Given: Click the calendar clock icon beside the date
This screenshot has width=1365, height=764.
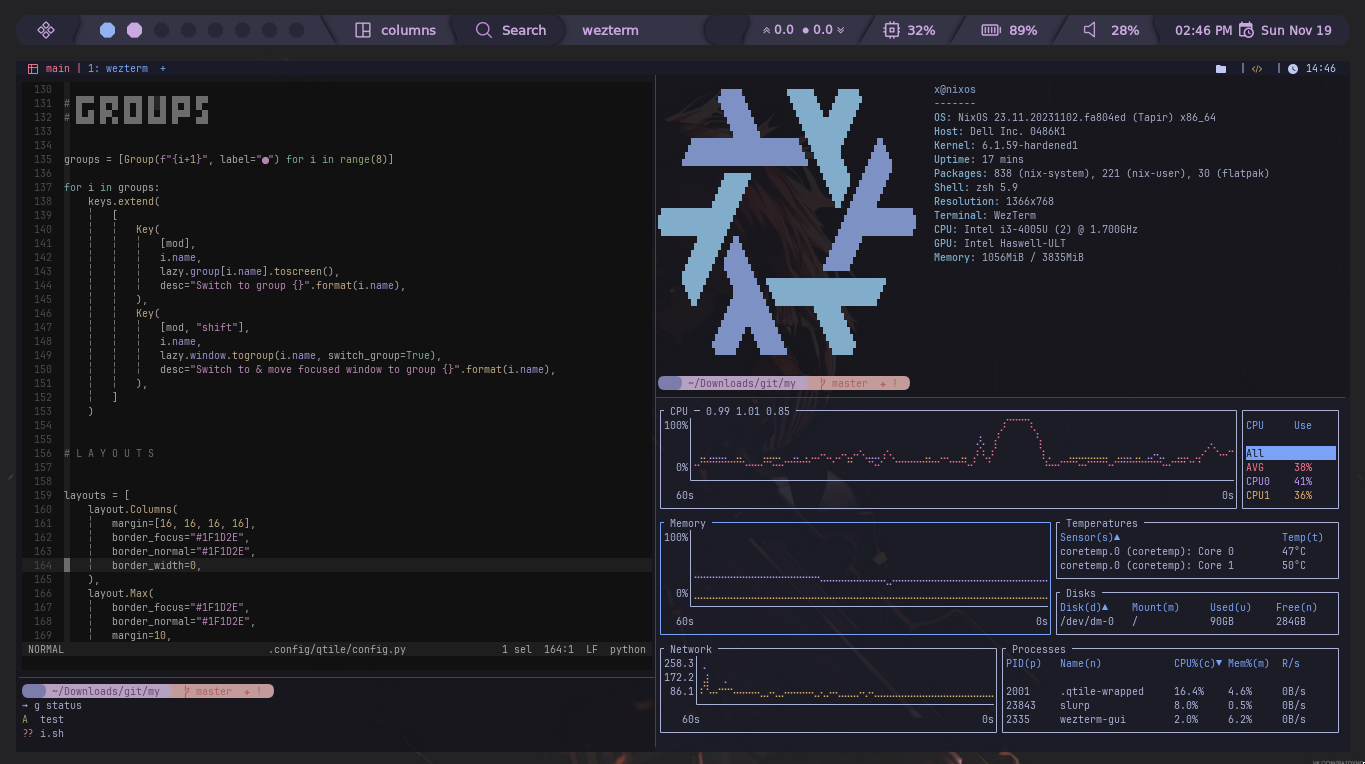Looking at the screenshot, I should 1246,30.
